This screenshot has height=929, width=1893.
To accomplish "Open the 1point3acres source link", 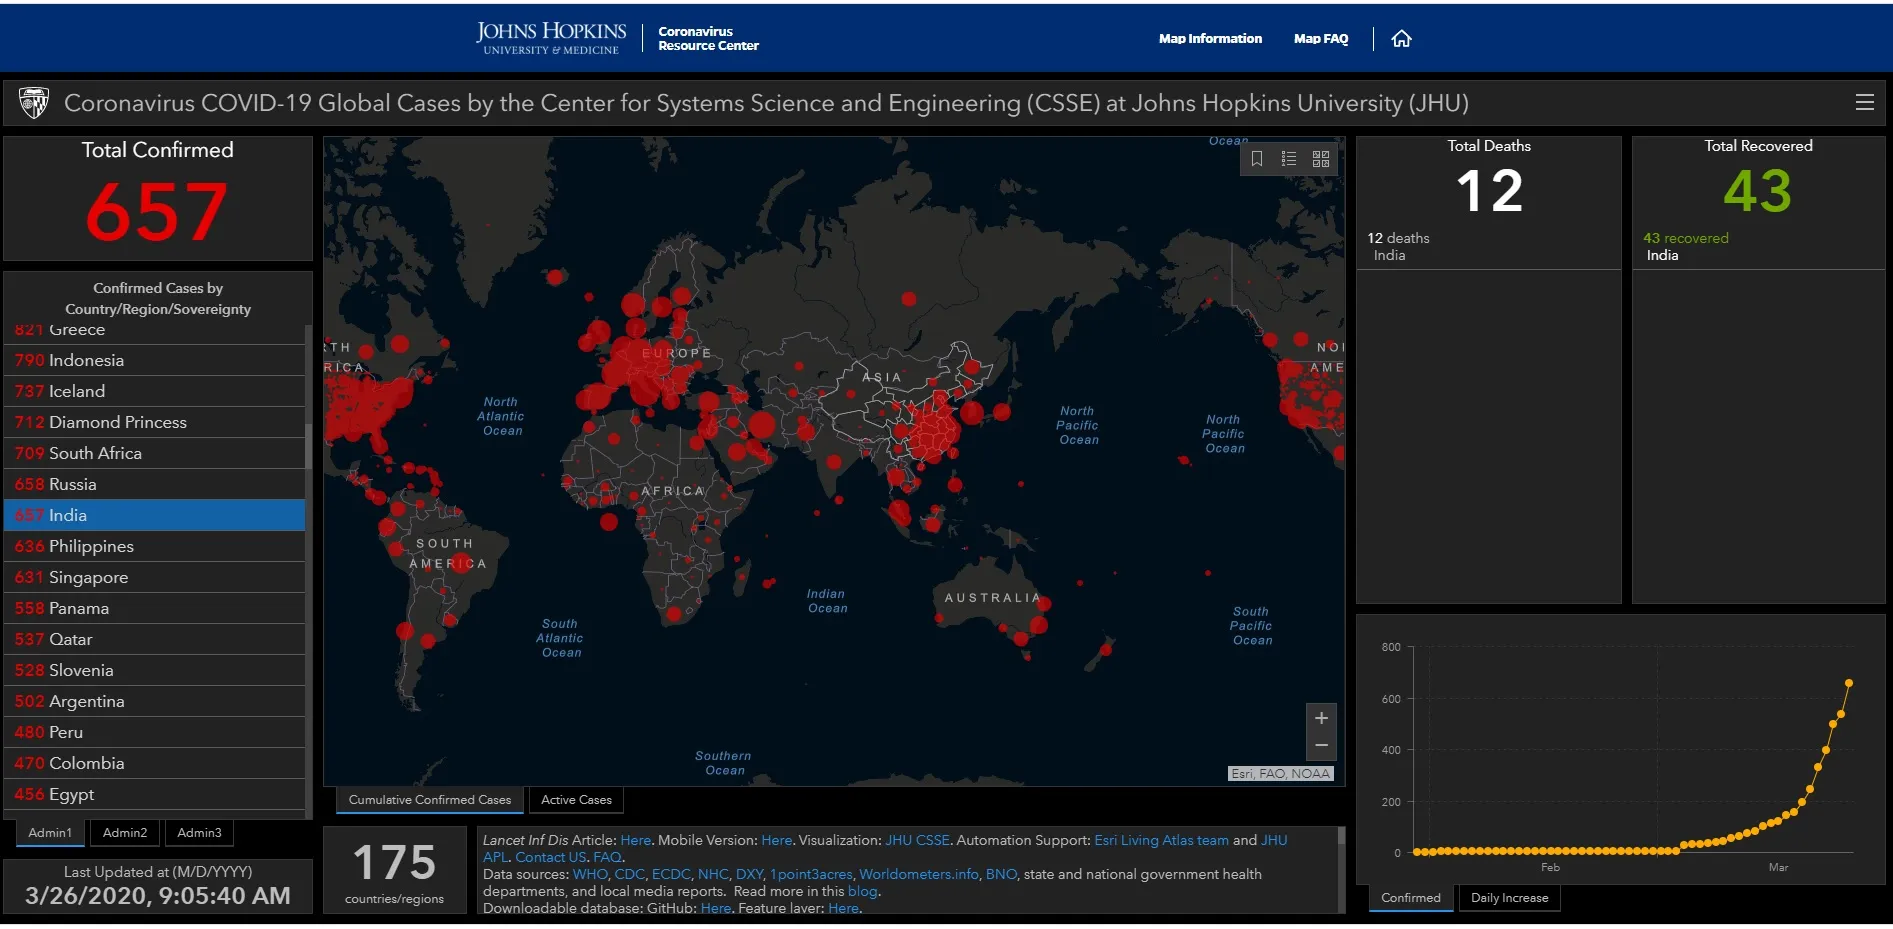I will 811,875.
